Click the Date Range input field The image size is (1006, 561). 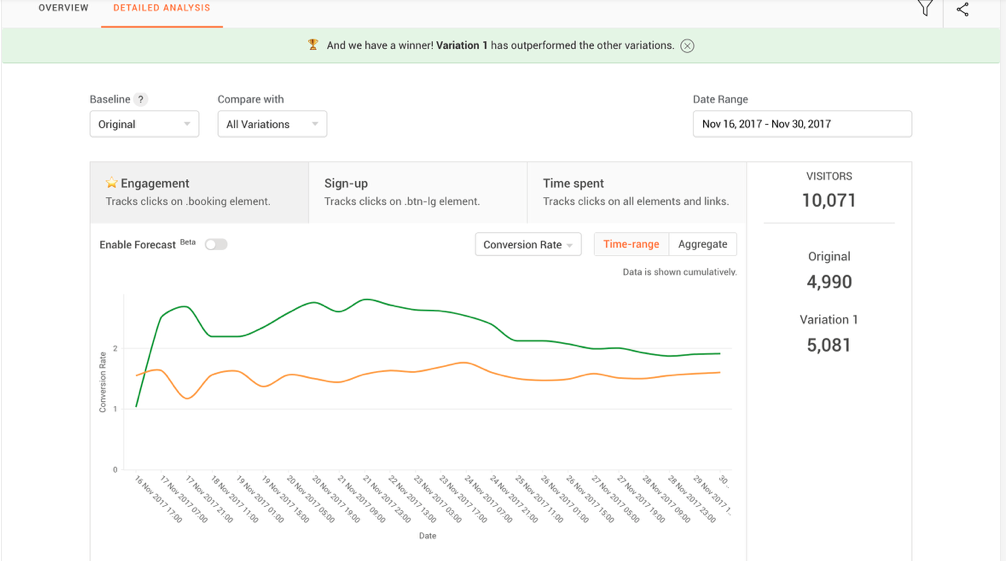[x=801, y=124]
